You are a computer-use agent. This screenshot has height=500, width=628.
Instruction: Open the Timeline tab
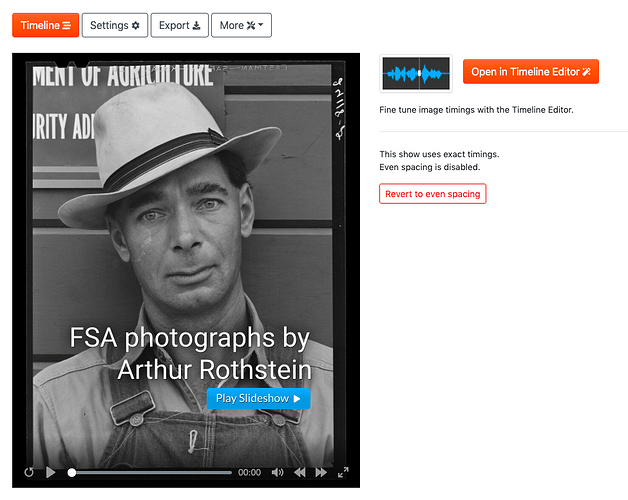[45, 25]
